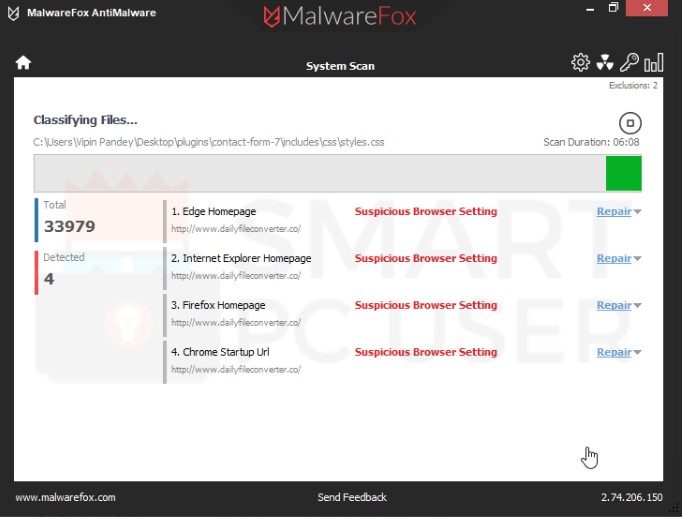Select the 1. Edge Homepage row

(x=402, y=221)
